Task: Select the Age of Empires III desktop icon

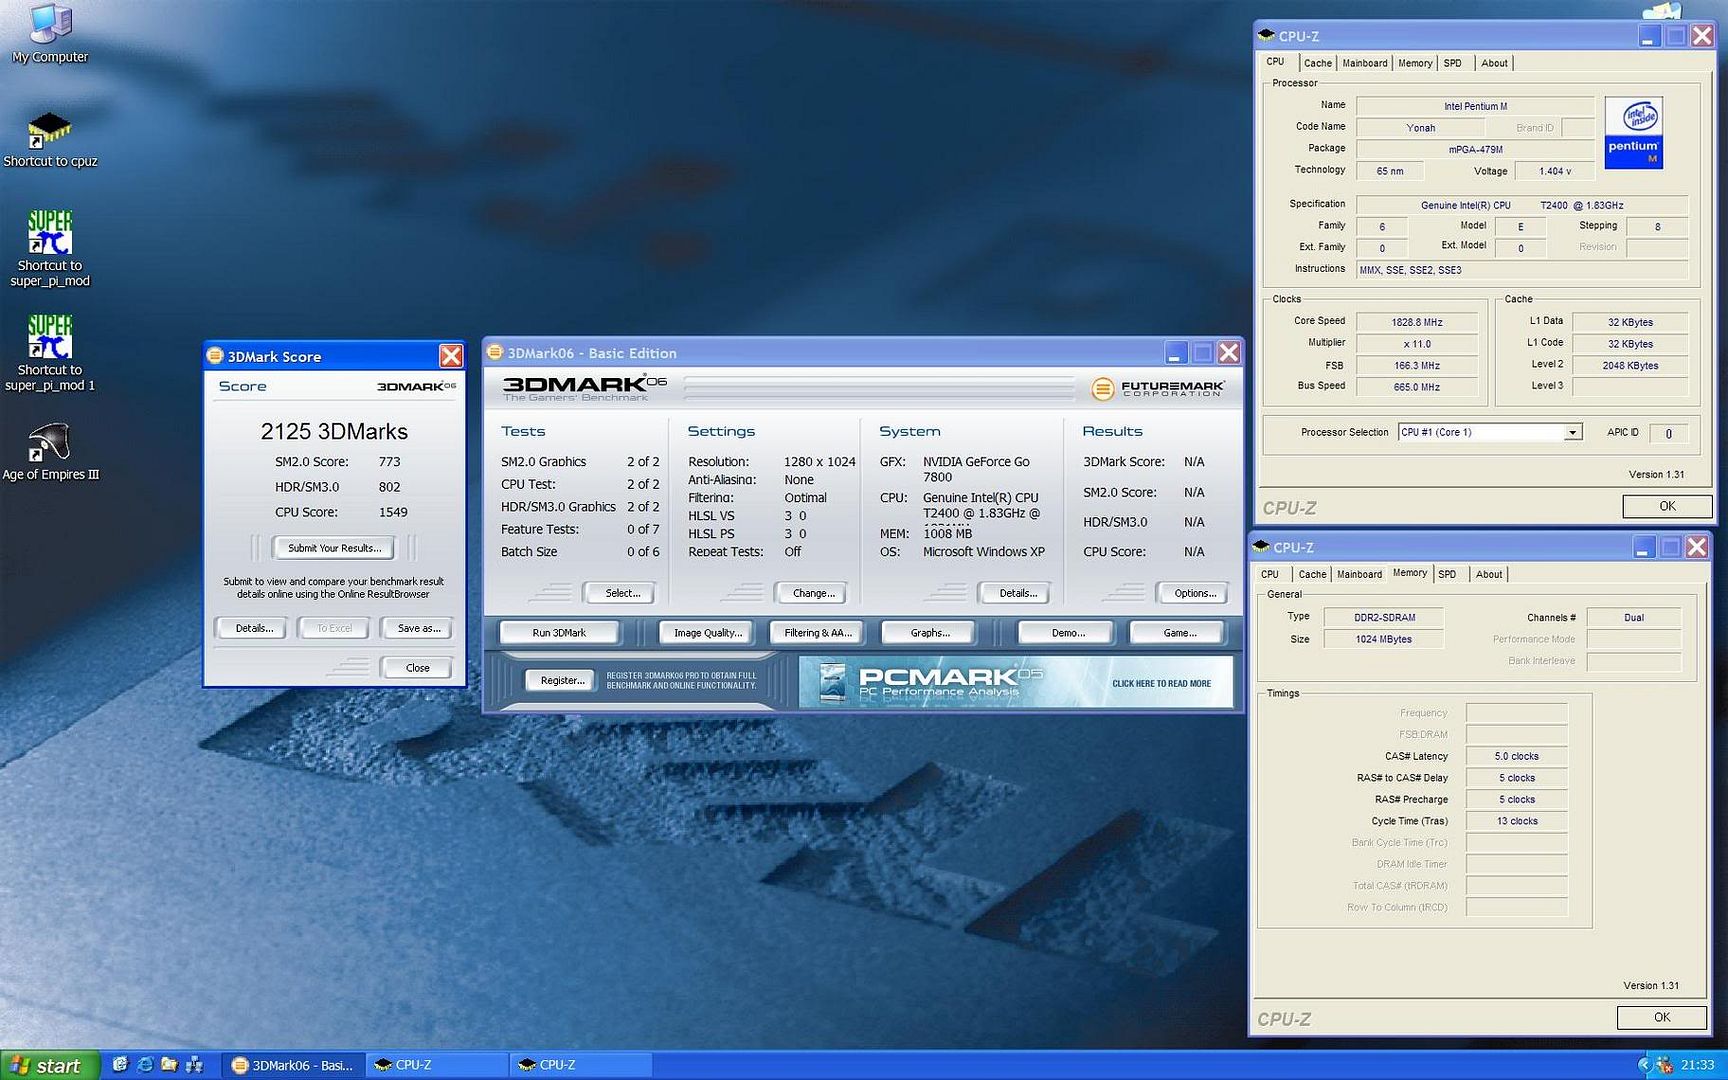Action: pyautogui.click(x=50, y=452)
